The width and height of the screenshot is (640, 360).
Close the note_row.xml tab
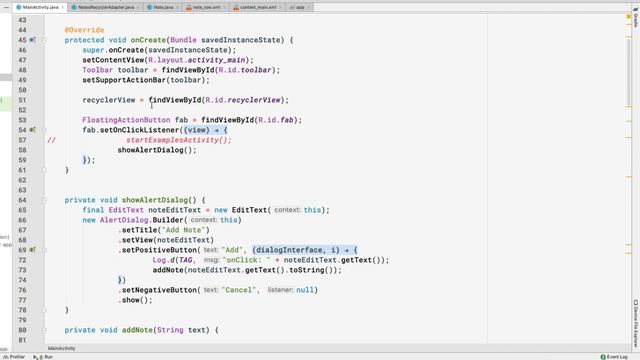point(225,7)
